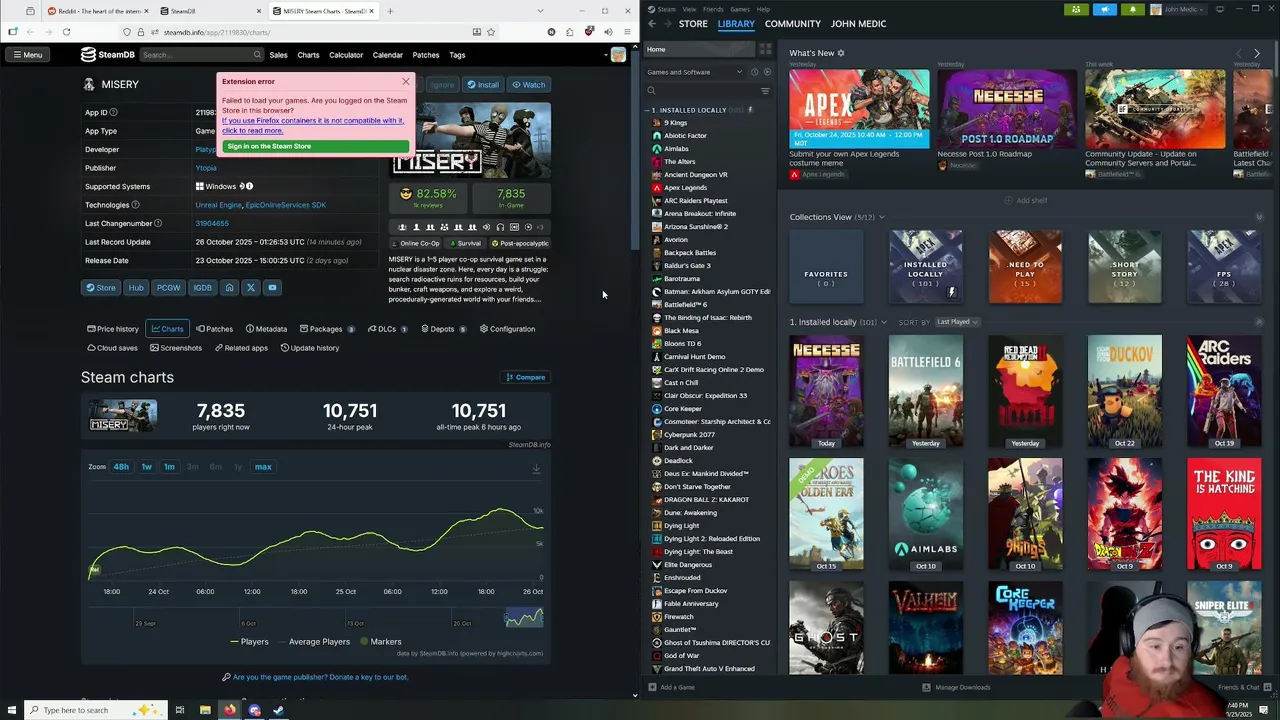Screen dimensions: 1280x720
Task: Open the Steam LIBRARY tab
Action: pyautogui.click(x=736, y=24)
